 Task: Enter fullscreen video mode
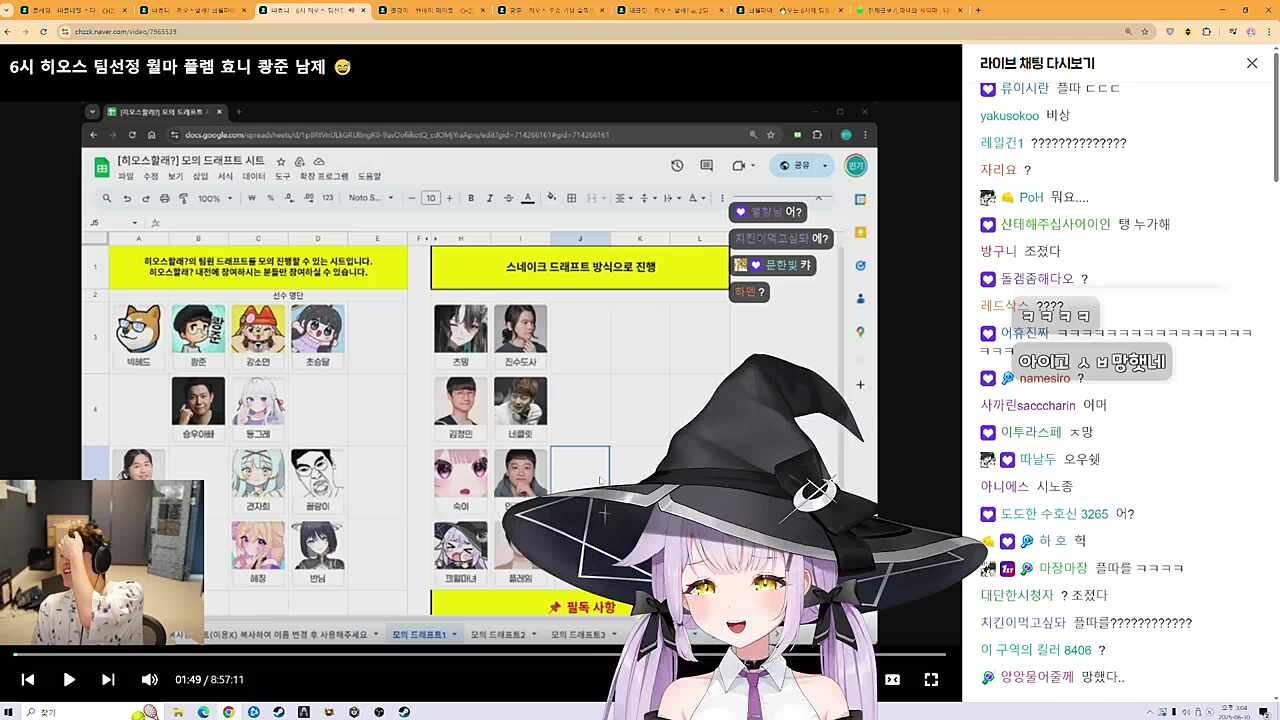931,680
